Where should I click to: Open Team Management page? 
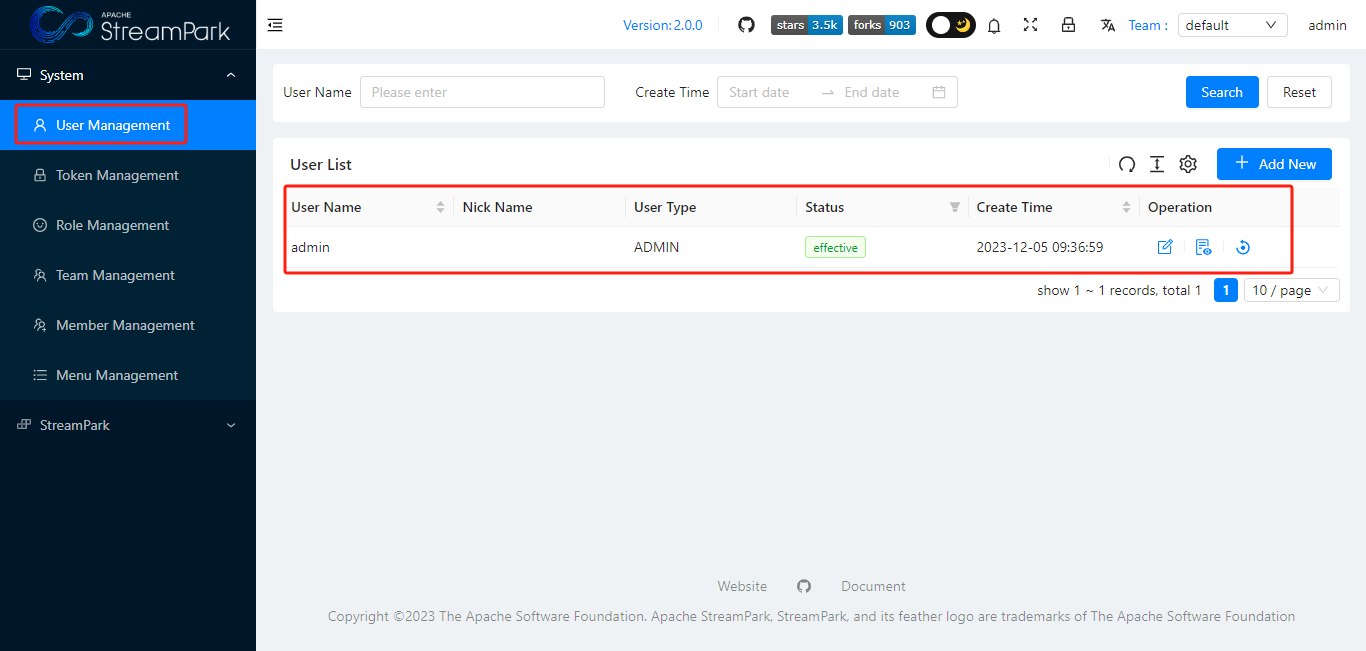coord(128,275)
